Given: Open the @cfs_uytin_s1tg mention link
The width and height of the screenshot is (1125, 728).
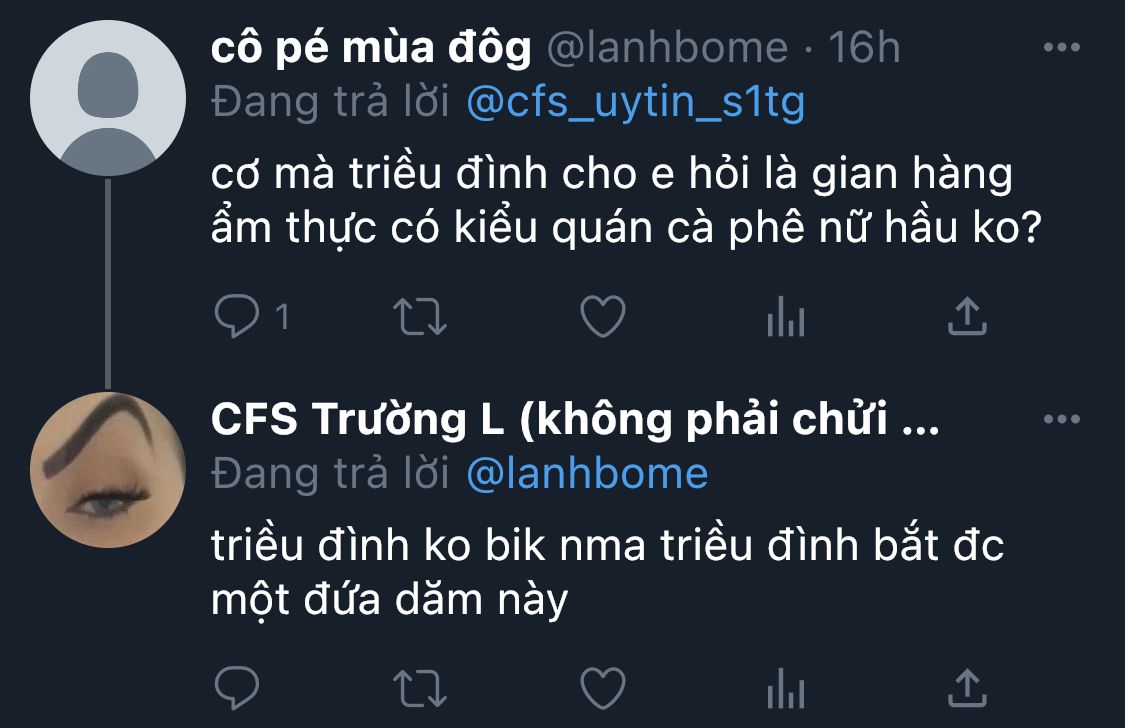Looking at the screenshot, I should pyautogui.click(x=636, y=103).
